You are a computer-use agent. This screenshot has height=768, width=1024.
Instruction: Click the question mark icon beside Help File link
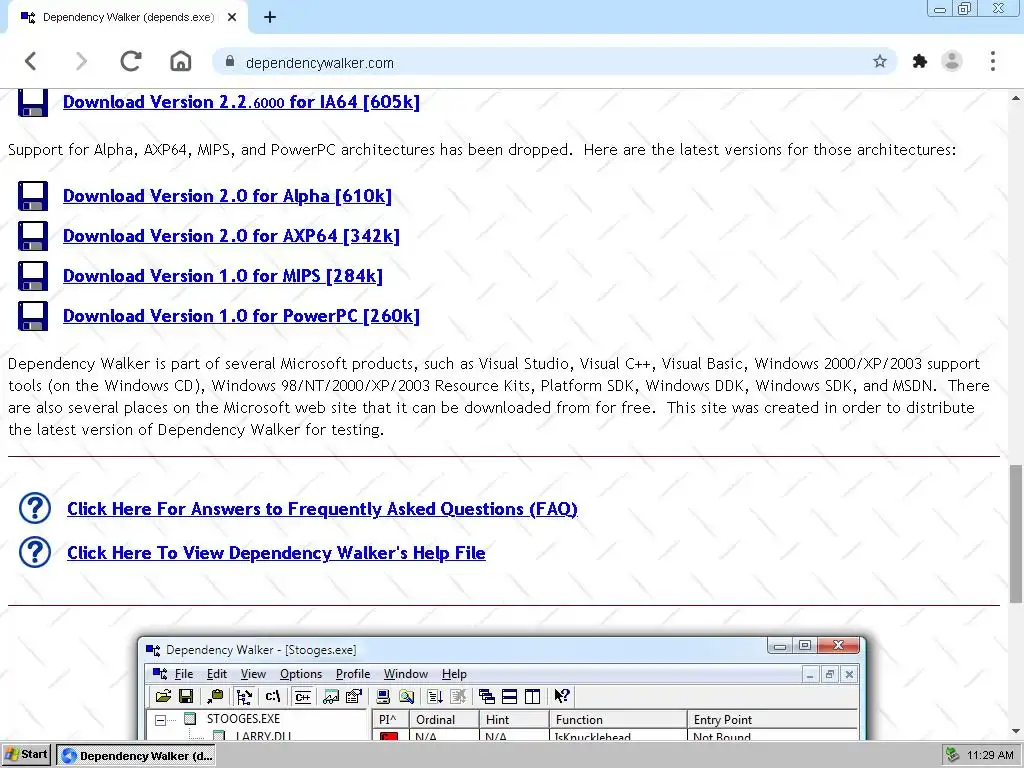[x=35, y=552]
